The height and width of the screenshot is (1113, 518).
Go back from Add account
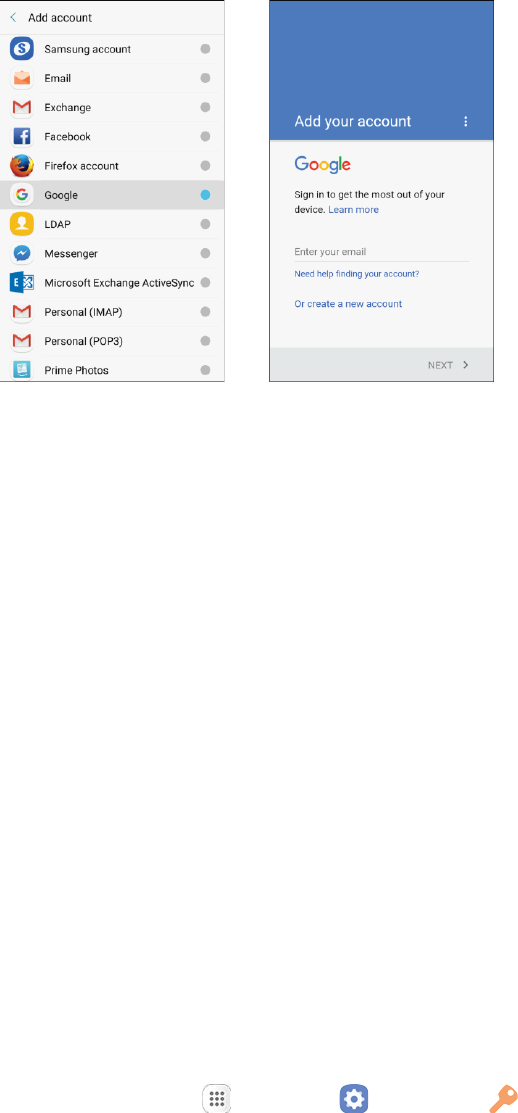pos(13,17)
